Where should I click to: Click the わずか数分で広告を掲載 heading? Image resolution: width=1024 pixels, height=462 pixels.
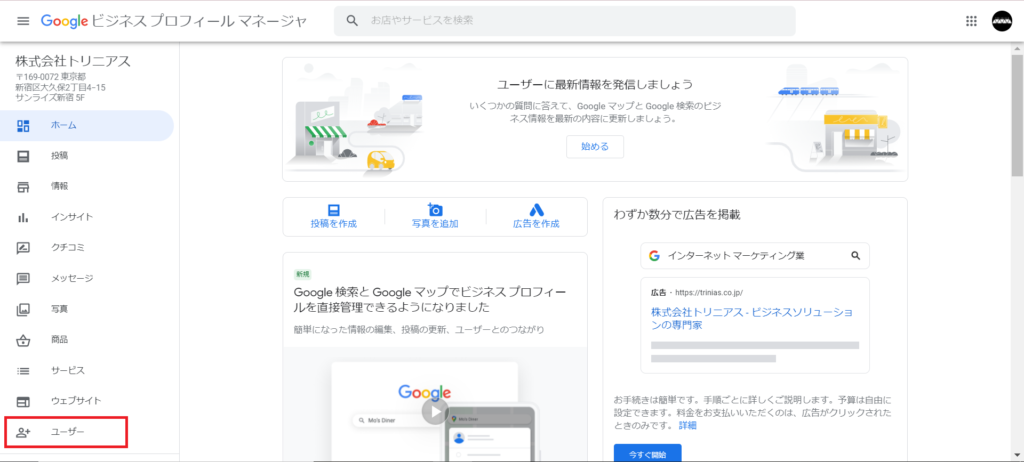pyautogui.click(x=677, y=214)
